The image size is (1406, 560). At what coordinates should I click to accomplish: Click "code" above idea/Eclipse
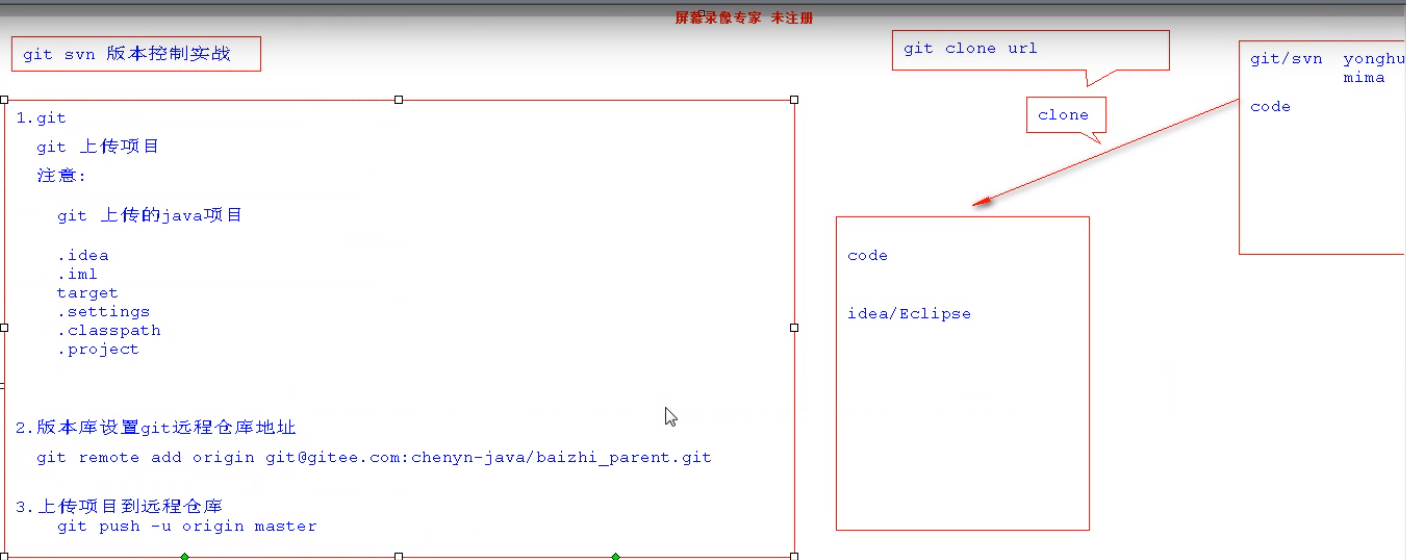tap(867, 255)
